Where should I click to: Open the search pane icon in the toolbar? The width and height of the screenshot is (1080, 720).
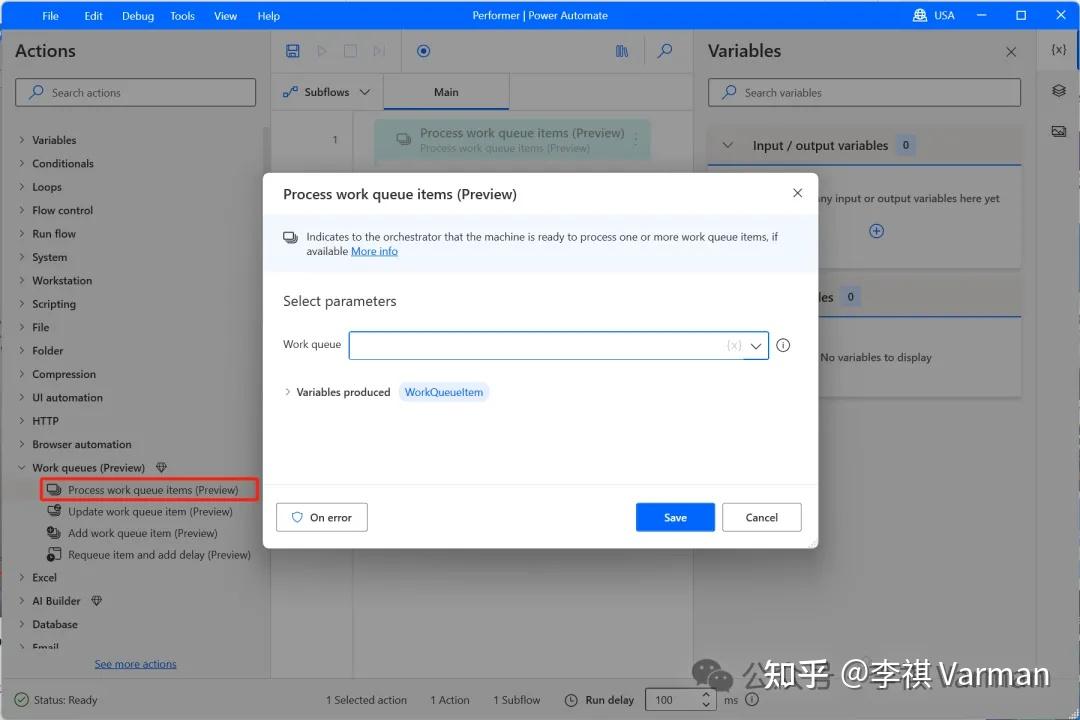point(664,51)
